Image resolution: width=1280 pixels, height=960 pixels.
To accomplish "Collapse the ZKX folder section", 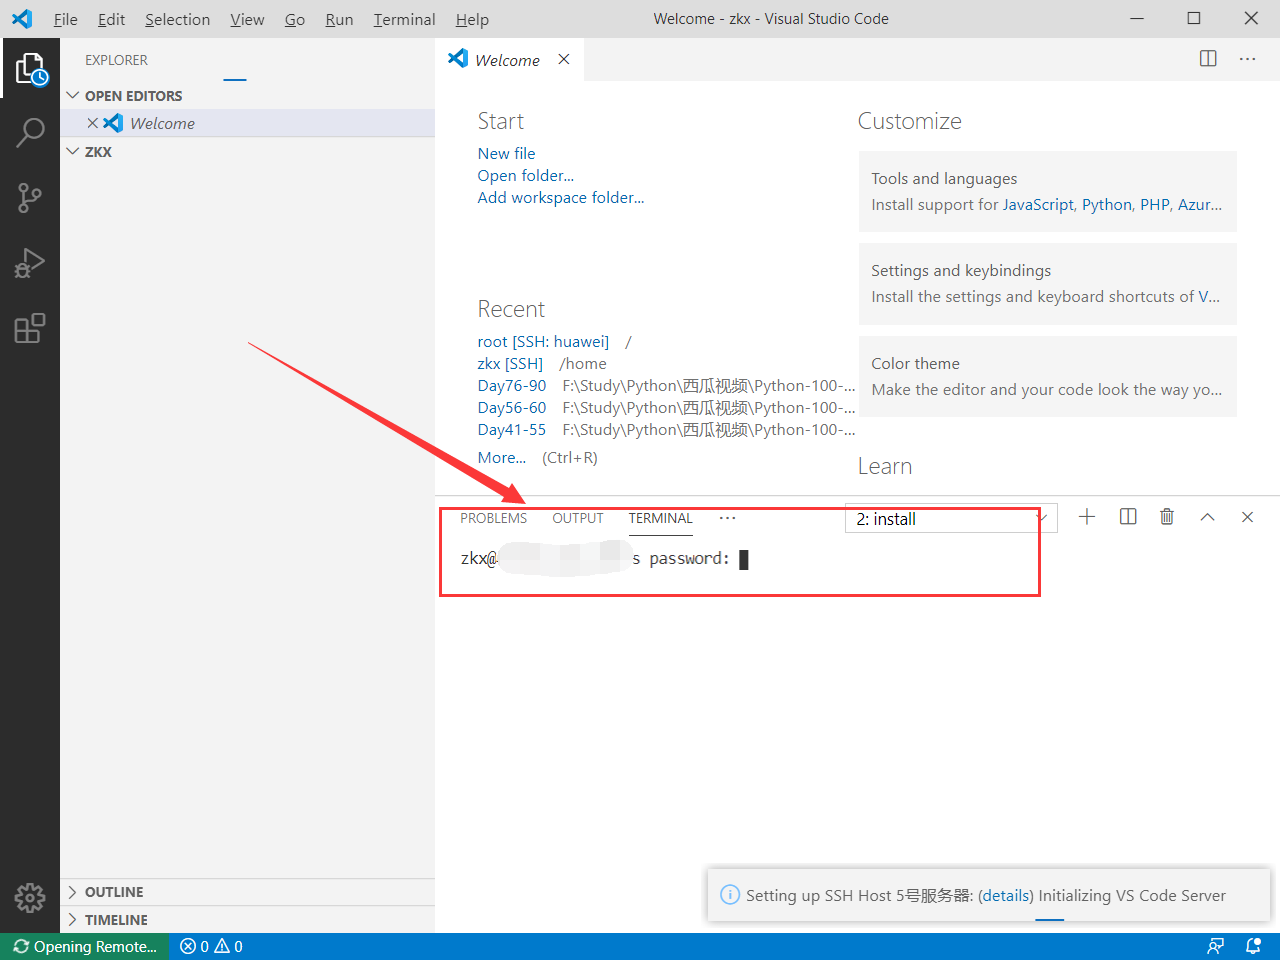I will (247, 151).
